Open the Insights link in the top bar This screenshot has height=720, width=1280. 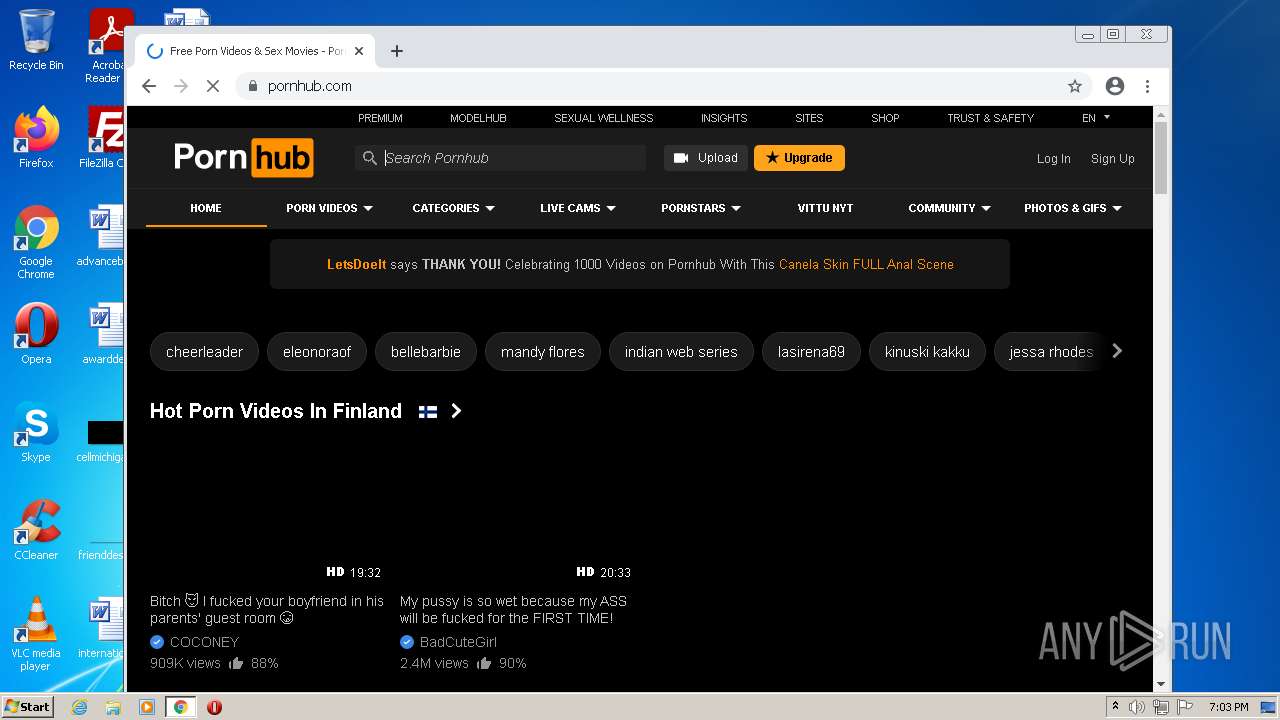click(x=724, y=118)
